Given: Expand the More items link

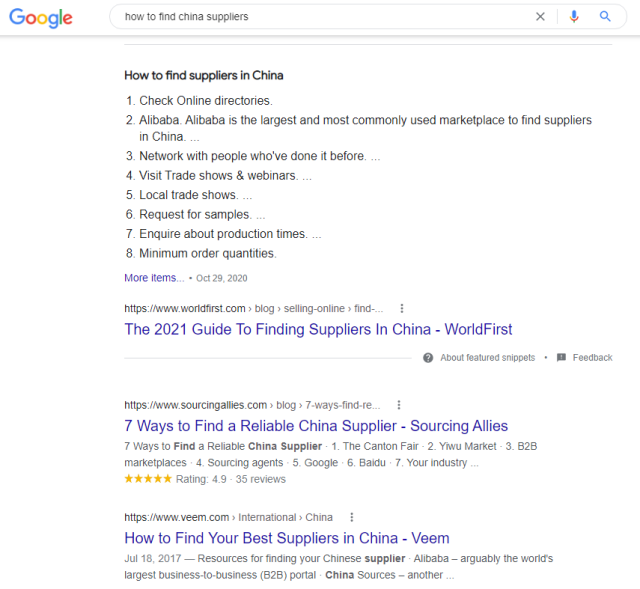Looking at the screenshot, I should click(154, 278).
